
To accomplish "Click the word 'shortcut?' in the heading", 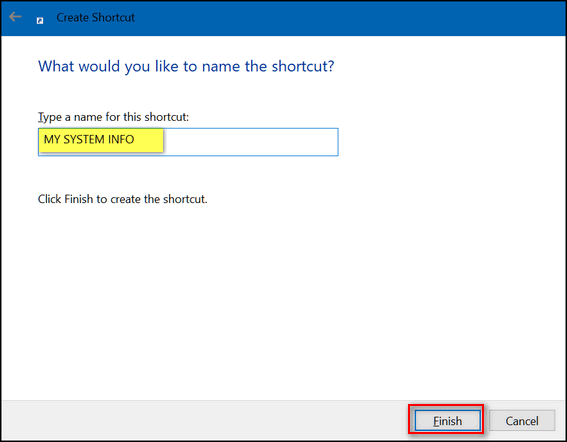I will [303, 67].
